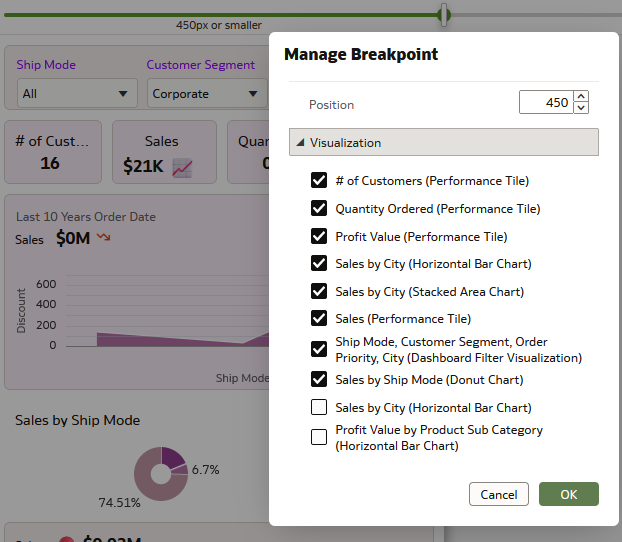
Task: Click the Sales $21K tile value
Action: [143, 166]
